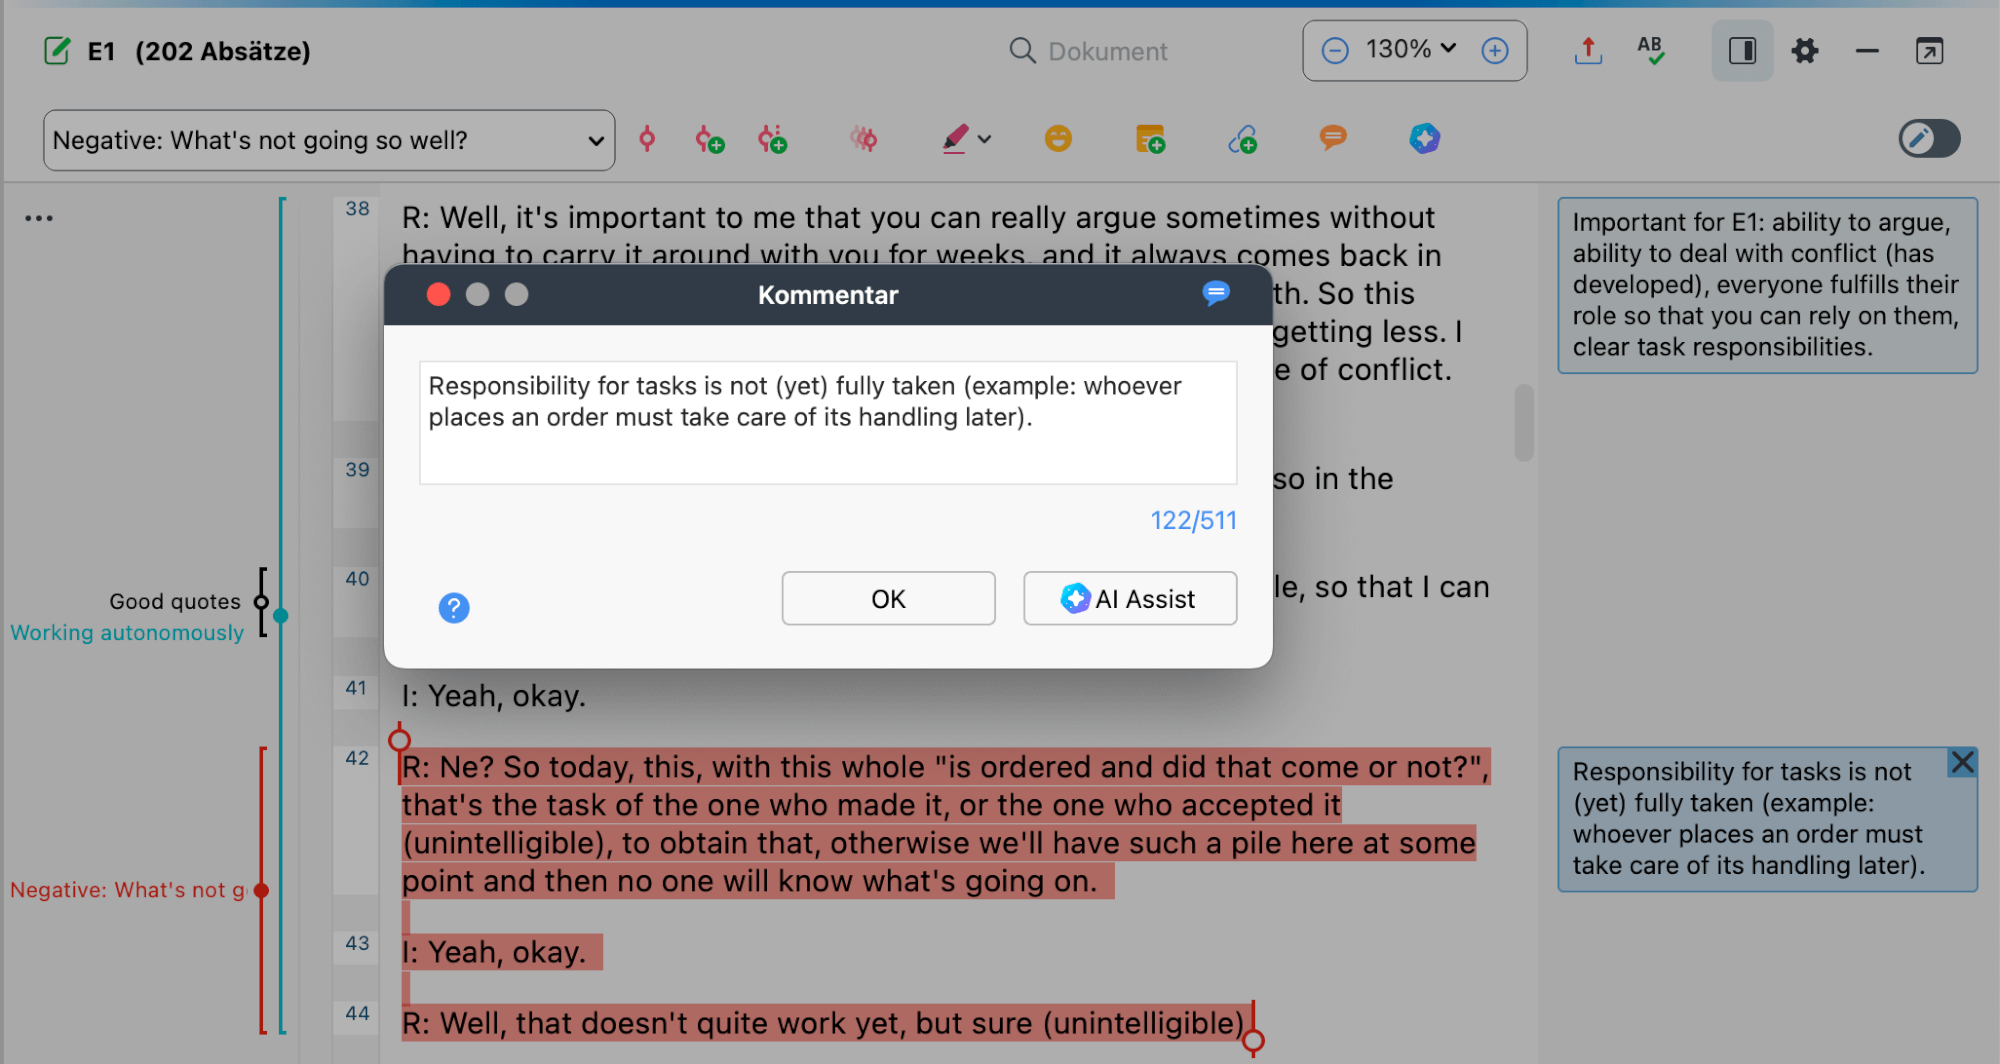
Task: Select the code tool in the toolbar
Action: 647,139
